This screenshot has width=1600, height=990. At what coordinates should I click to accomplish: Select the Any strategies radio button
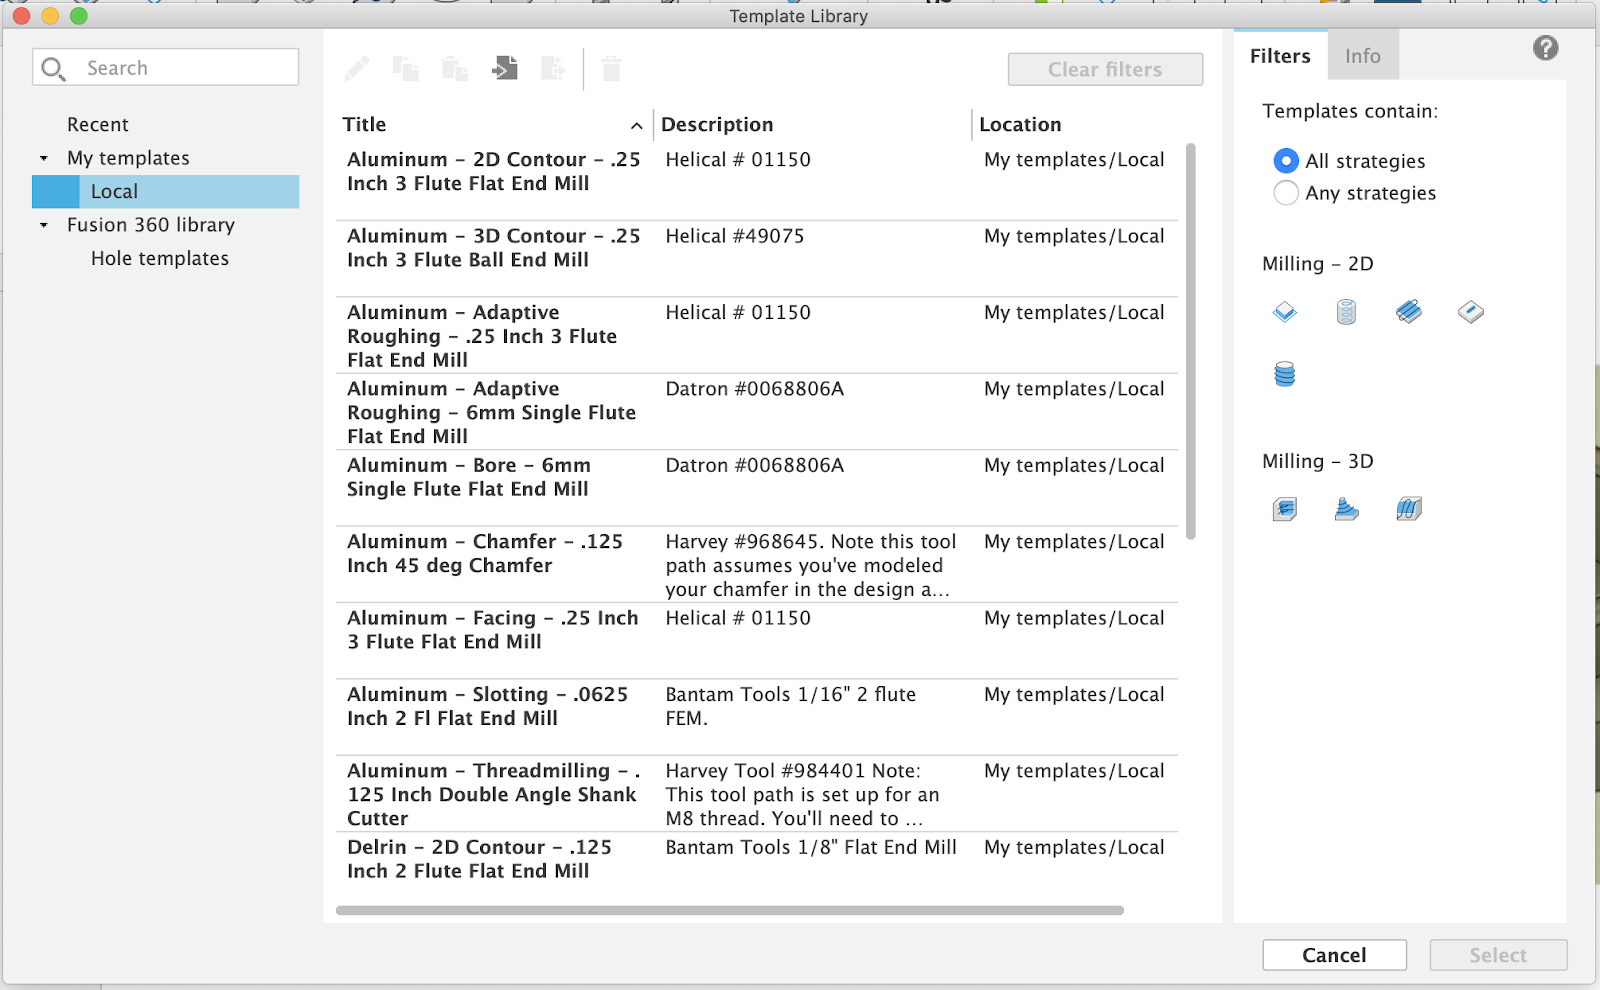(x=1286, y=193)
